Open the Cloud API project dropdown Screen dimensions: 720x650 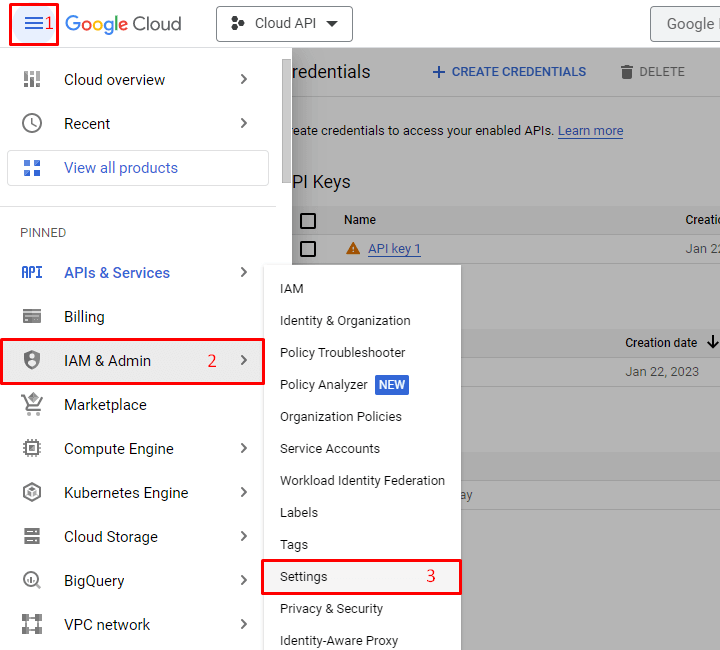(x=284, y=24)
